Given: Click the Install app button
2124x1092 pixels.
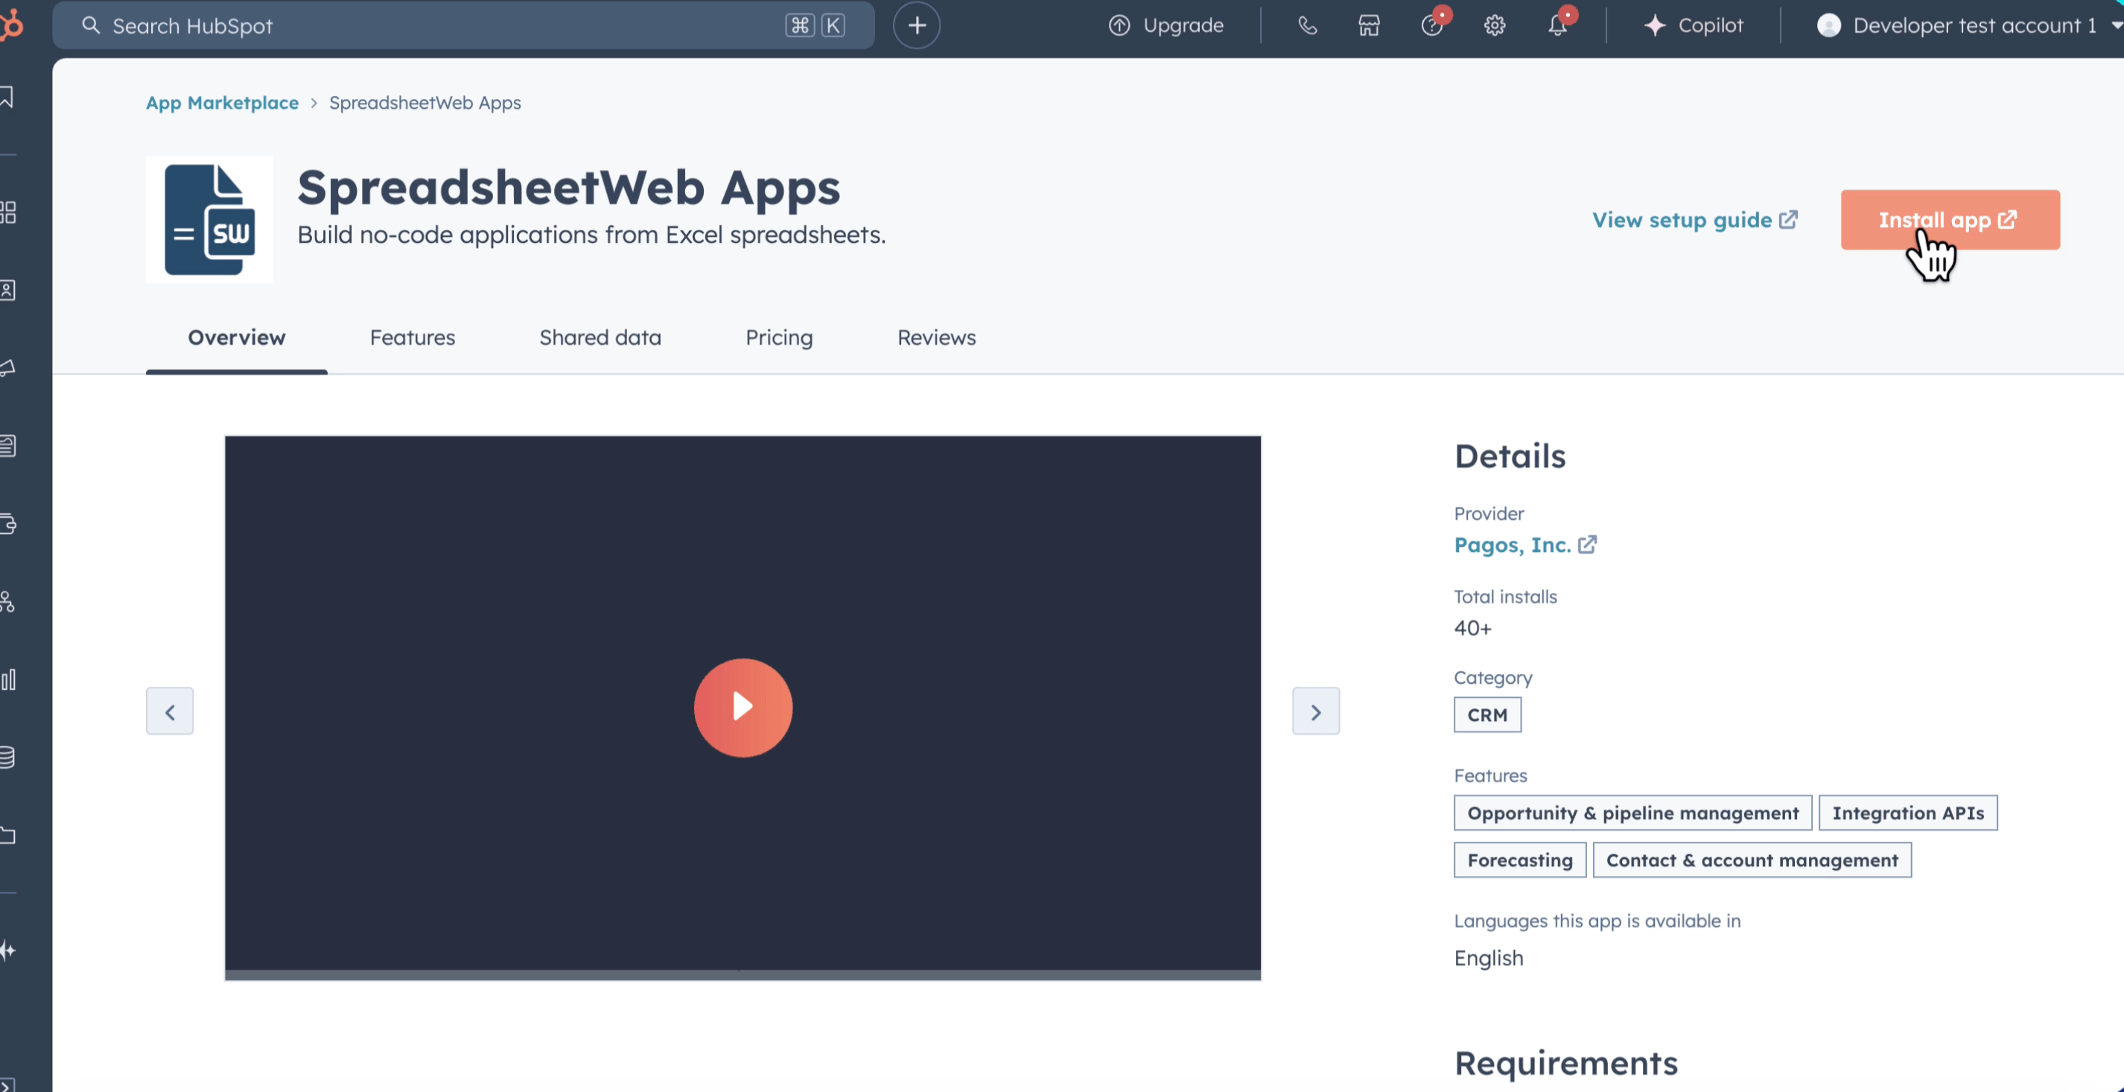Looking at the screenshot, I should tap(1950, 220).
